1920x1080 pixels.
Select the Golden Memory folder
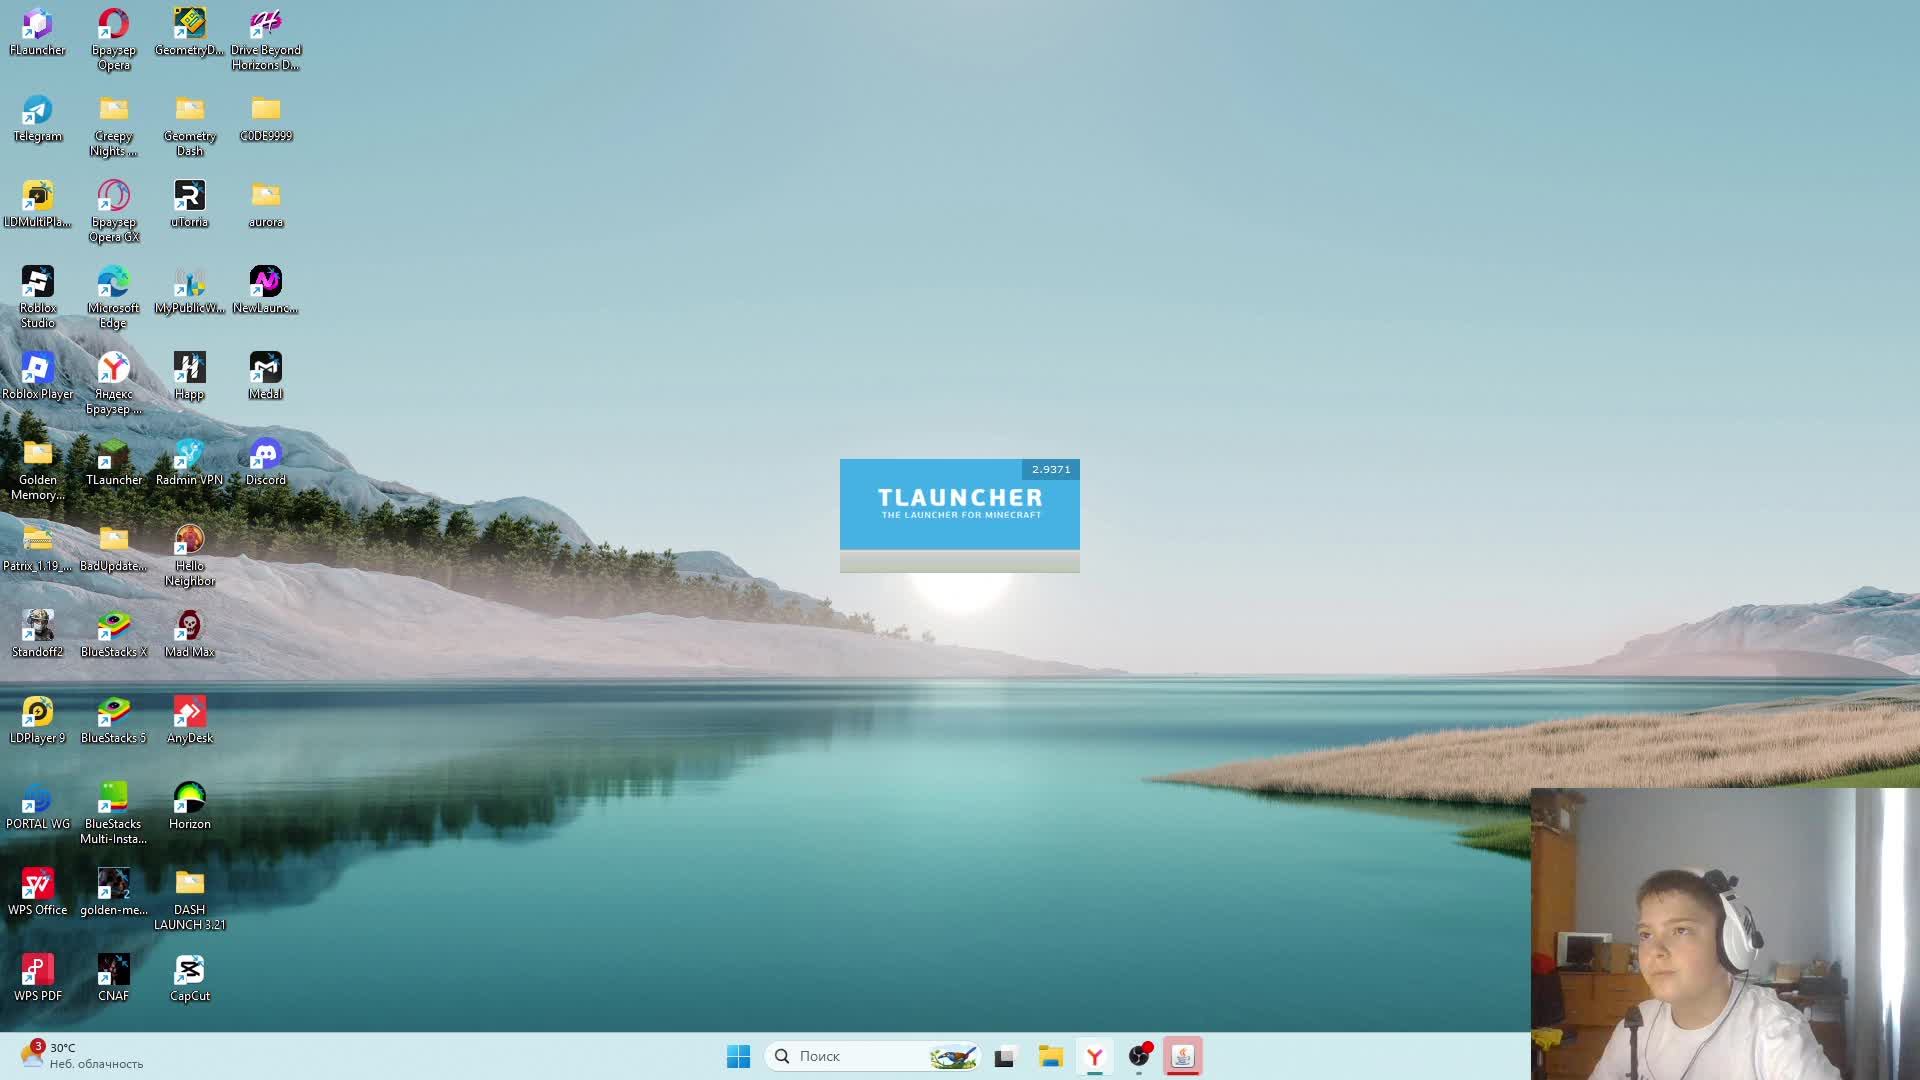point(37,470)
